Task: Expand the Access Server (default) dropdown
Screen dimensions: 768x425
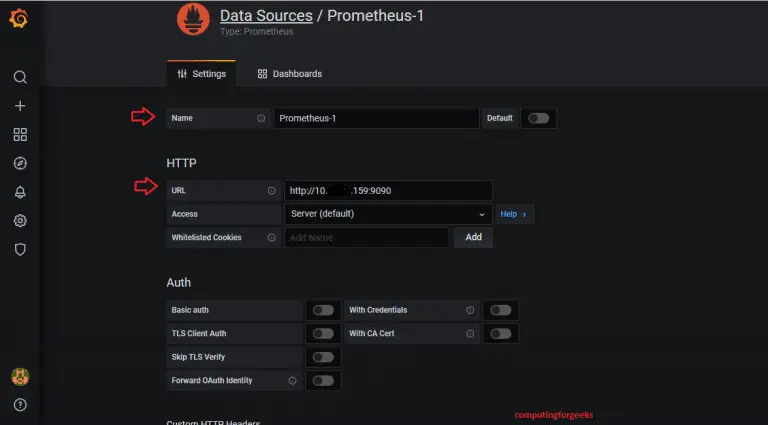Action: point(387,214)
